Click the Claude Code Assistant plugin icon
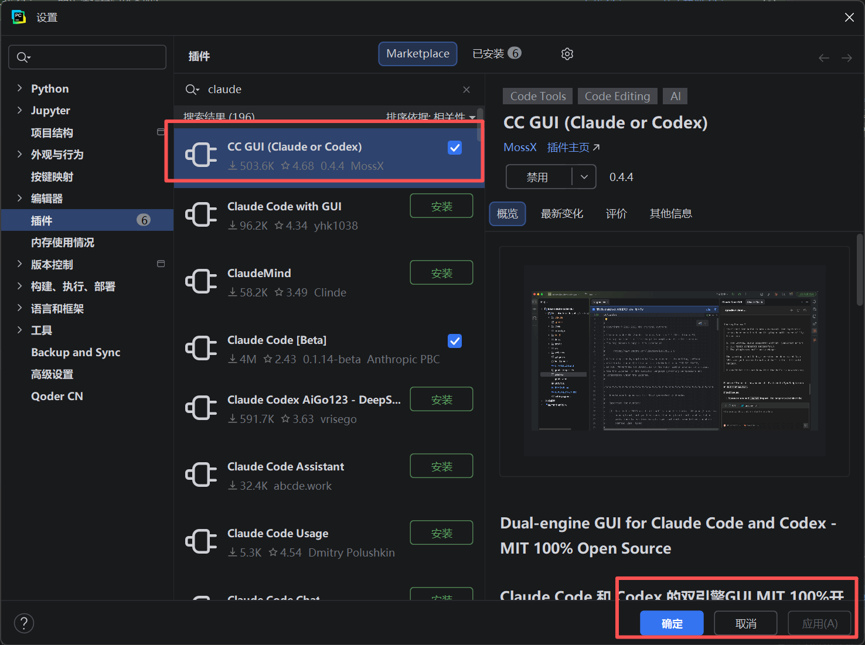Viewport: 865px width, 645px height. click(x=201, y=475)
